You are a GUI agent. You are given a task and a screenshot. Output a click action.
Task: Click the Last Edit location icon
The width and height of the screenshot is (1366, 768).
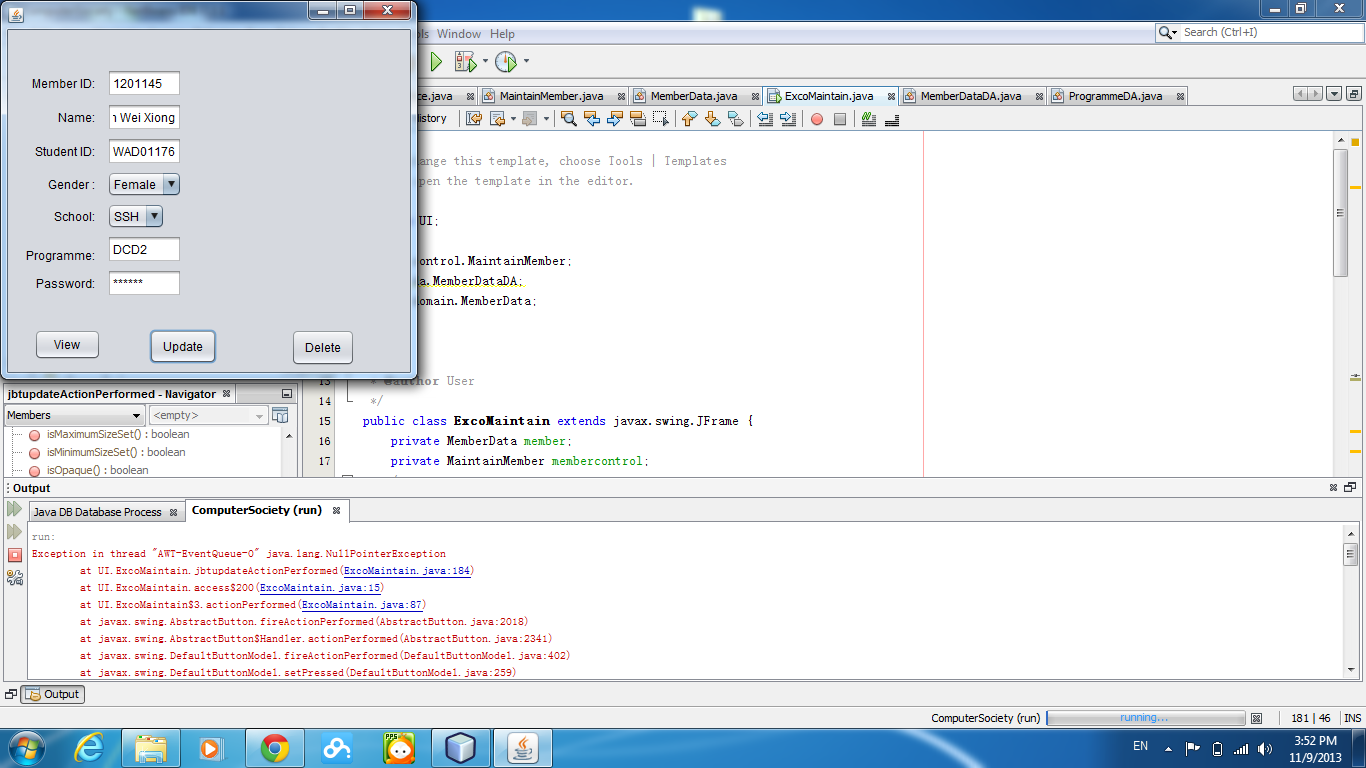[x=474, y=119]
